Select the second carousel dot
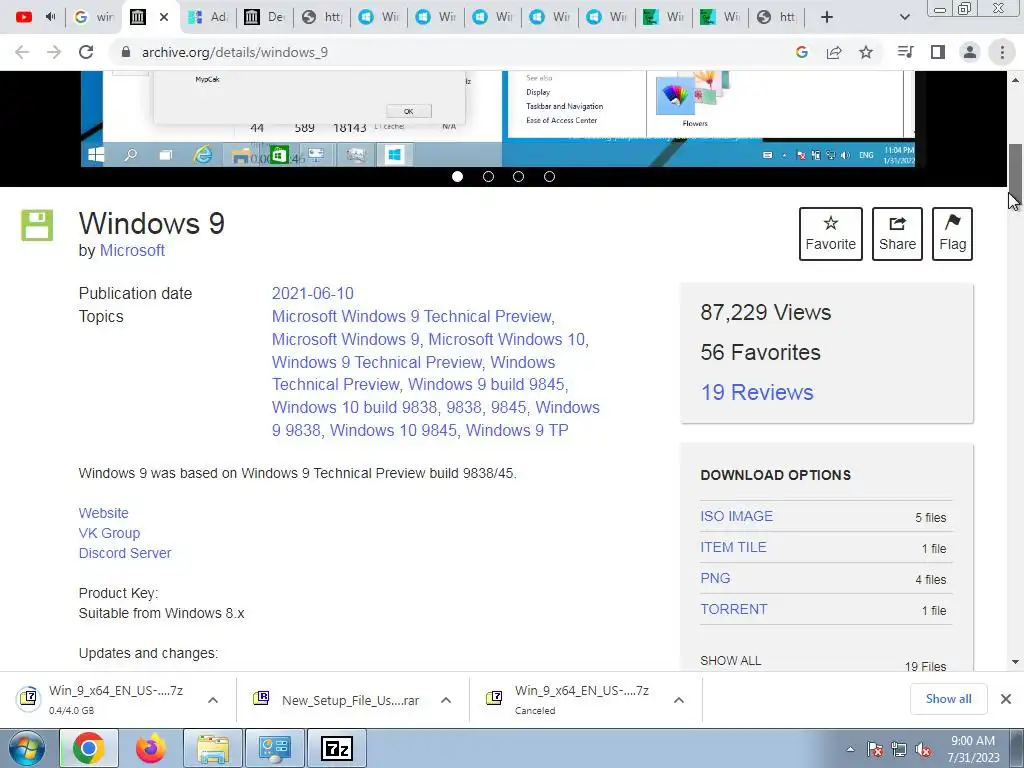The image size is (1024, 768). pos(488,176)
